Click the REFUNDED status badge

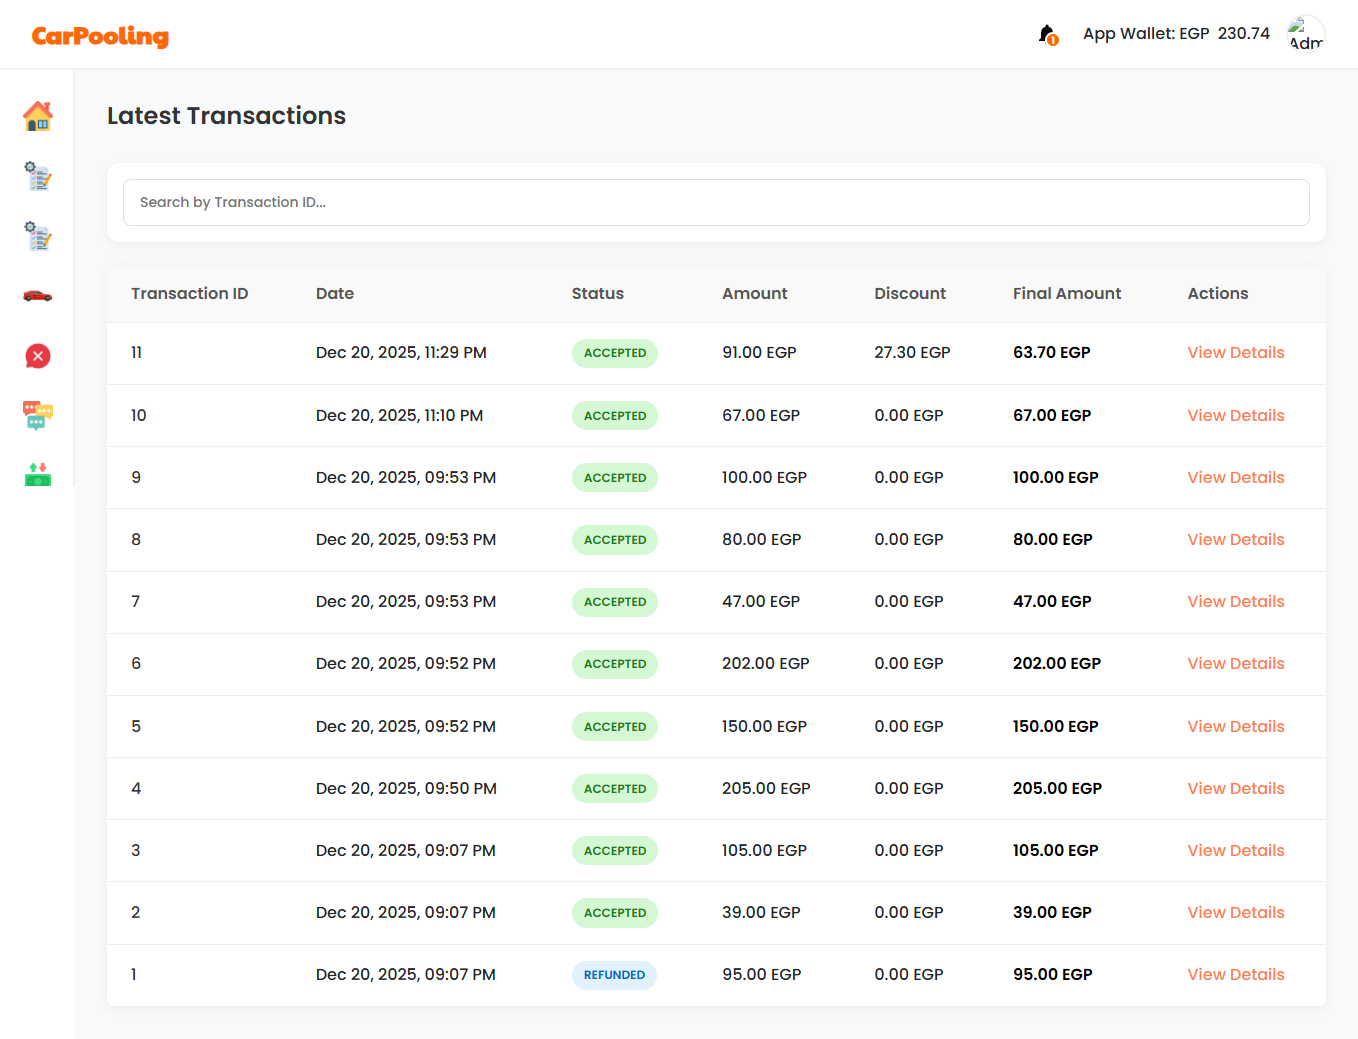pos(614,975)
